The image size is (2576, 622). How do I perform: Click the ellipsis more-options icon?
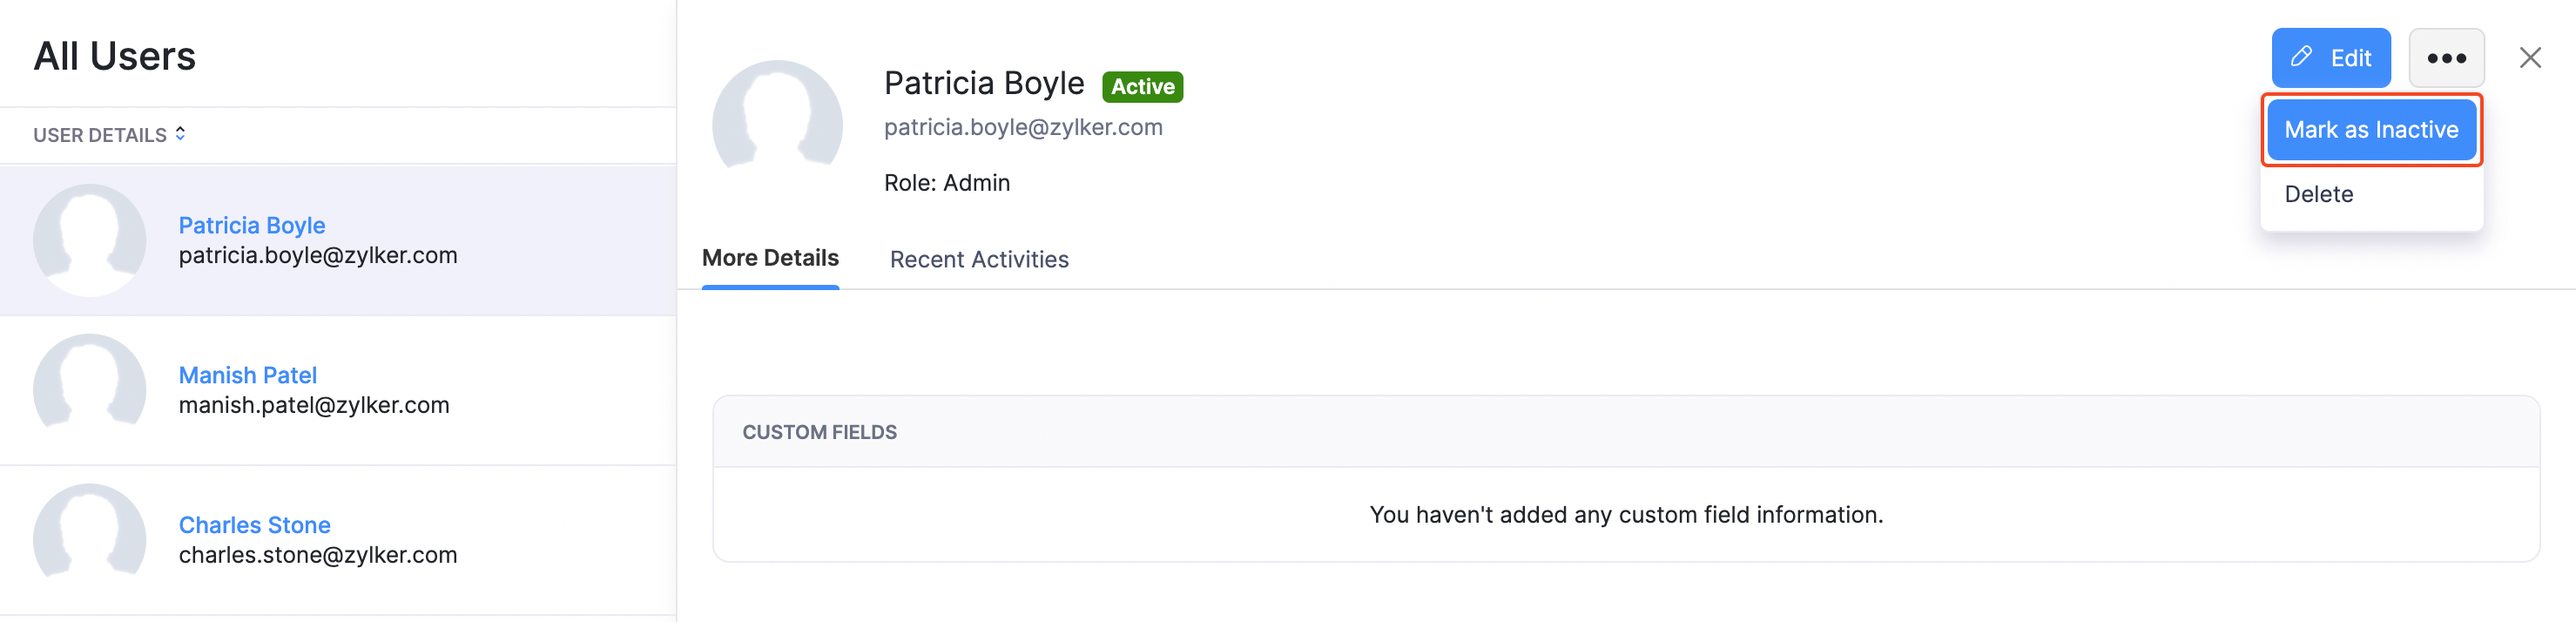[x=2447, y=57]
